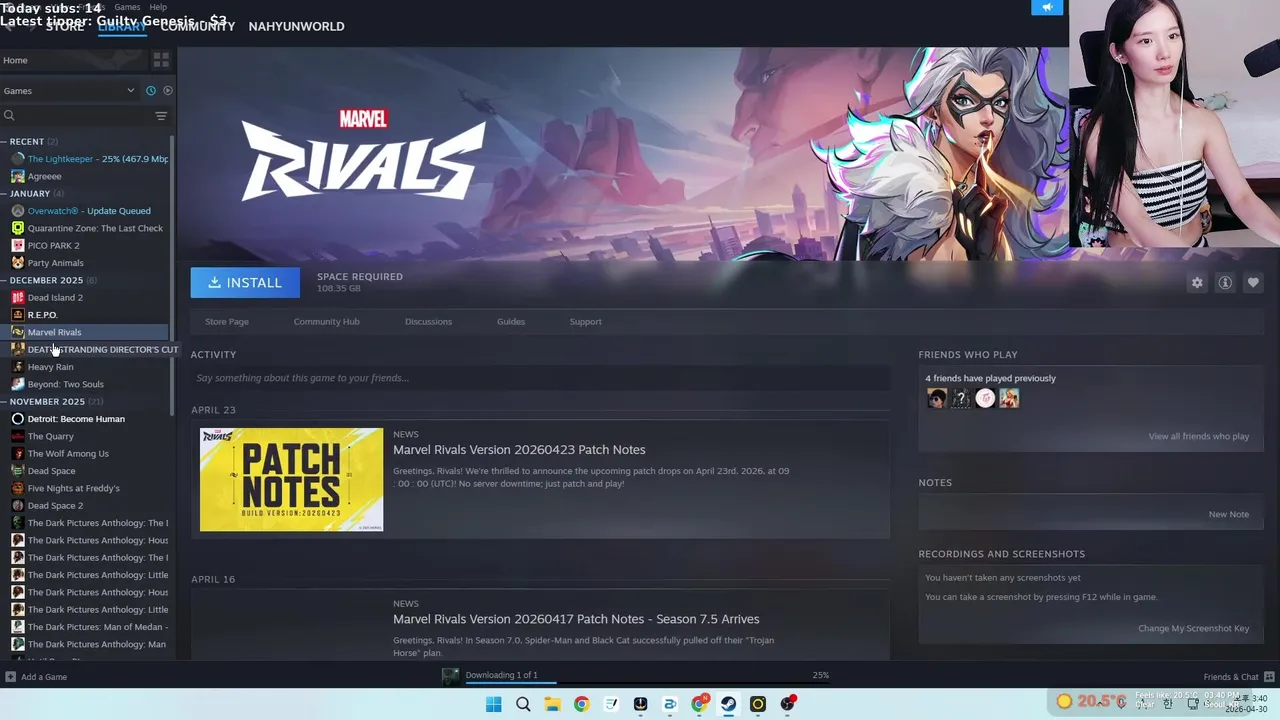This screenshot has height=720, width=1280.
Task: Click first friend avatar in Friends Who Play
Action: coord(936,398)
